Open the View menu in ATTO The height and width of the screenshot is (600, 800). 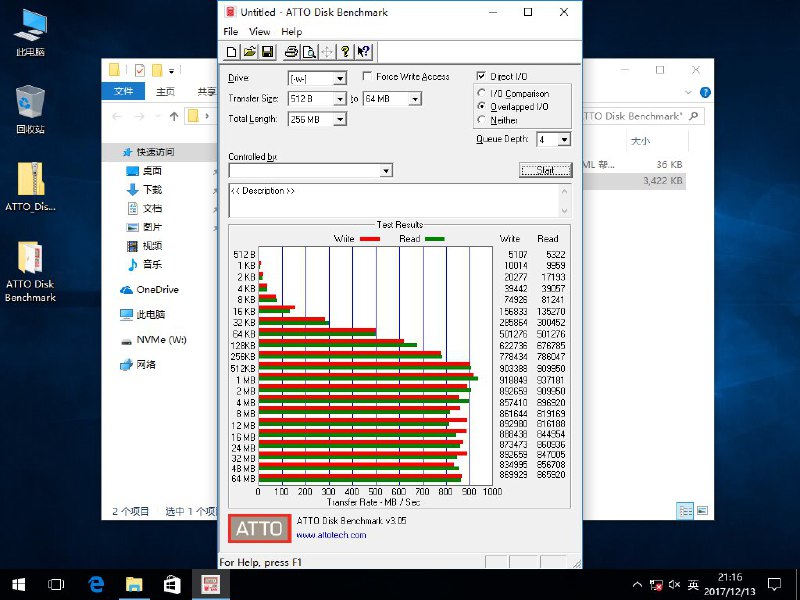point(260,32)
